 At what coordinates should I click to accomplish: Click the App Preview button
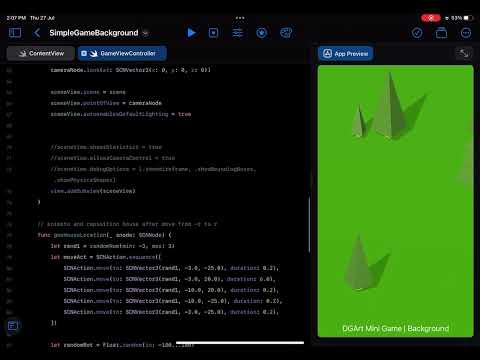click(346, 53)
